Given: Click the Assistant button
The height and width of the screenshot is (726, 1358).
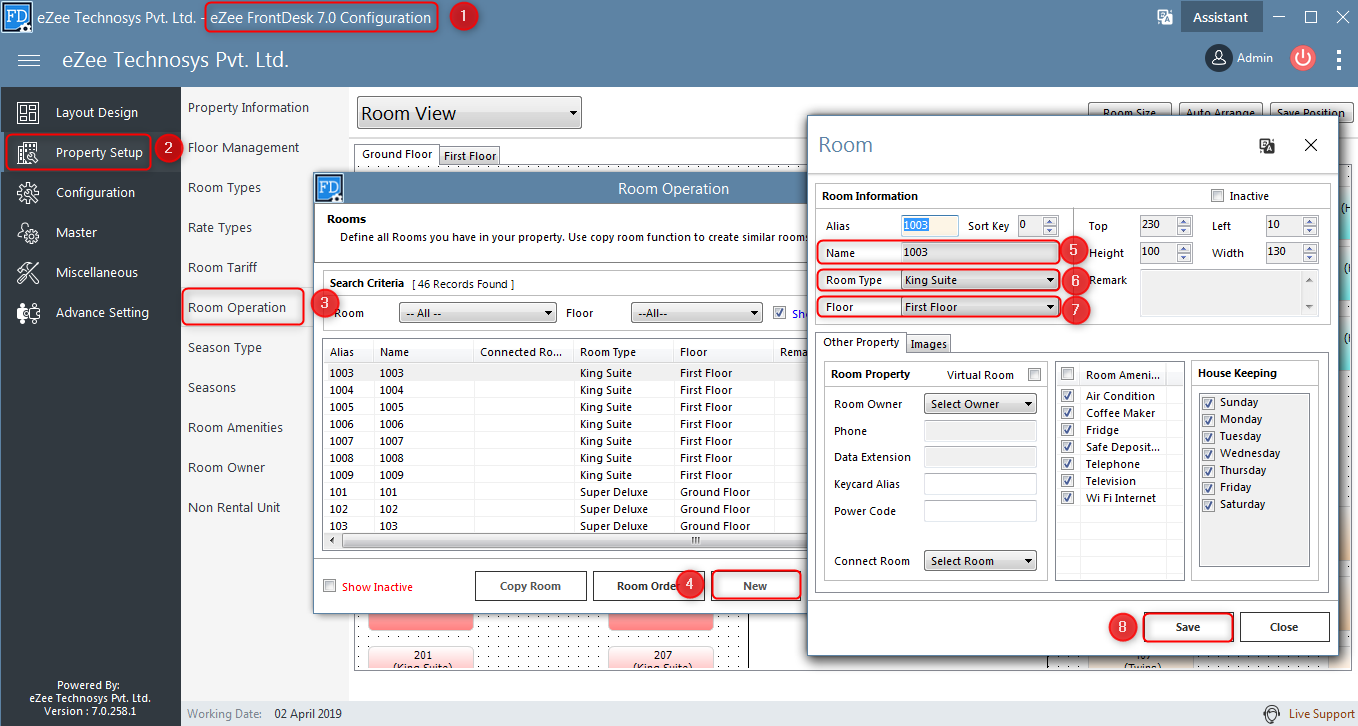Looking at the screenshot, I should (x=1220, y=17).
